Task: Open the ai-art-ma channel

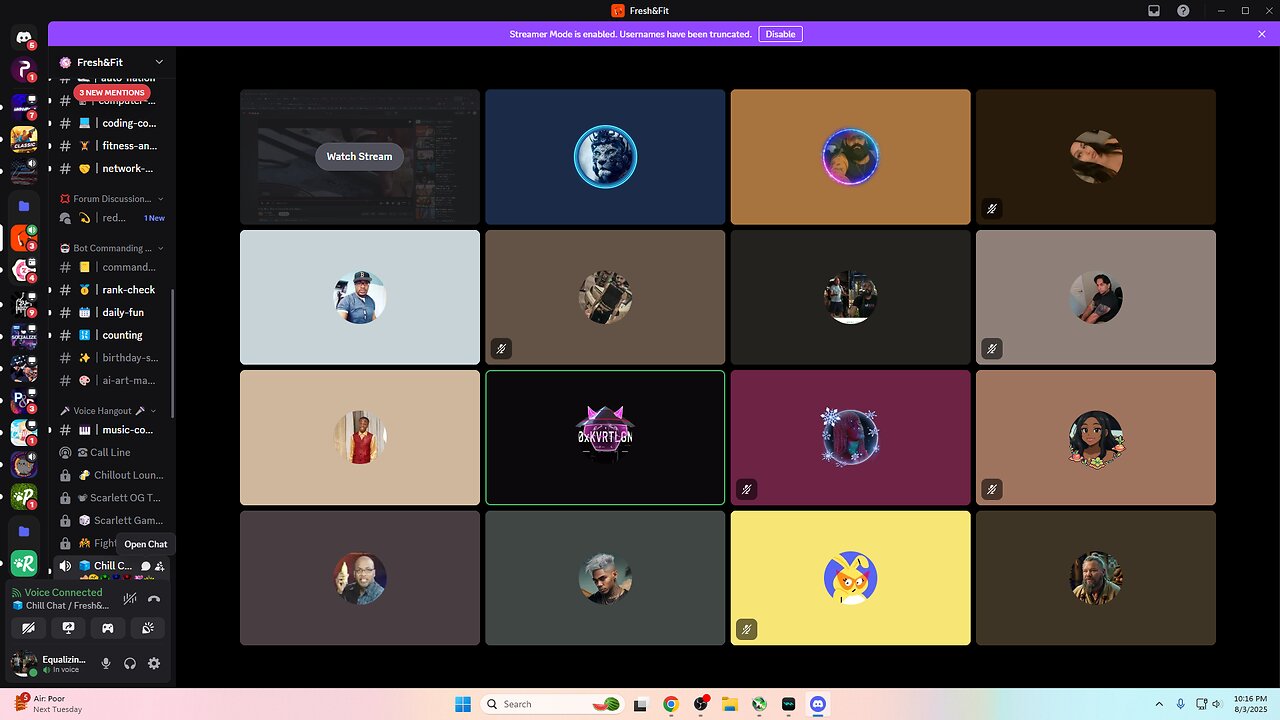Action: point(112,380)
